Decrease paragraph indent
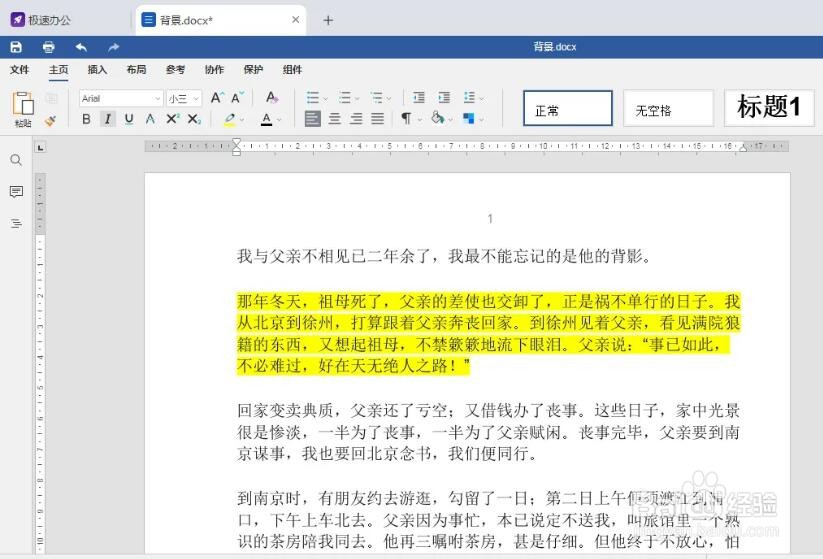The image size is (823, 559). coord(418,98)
